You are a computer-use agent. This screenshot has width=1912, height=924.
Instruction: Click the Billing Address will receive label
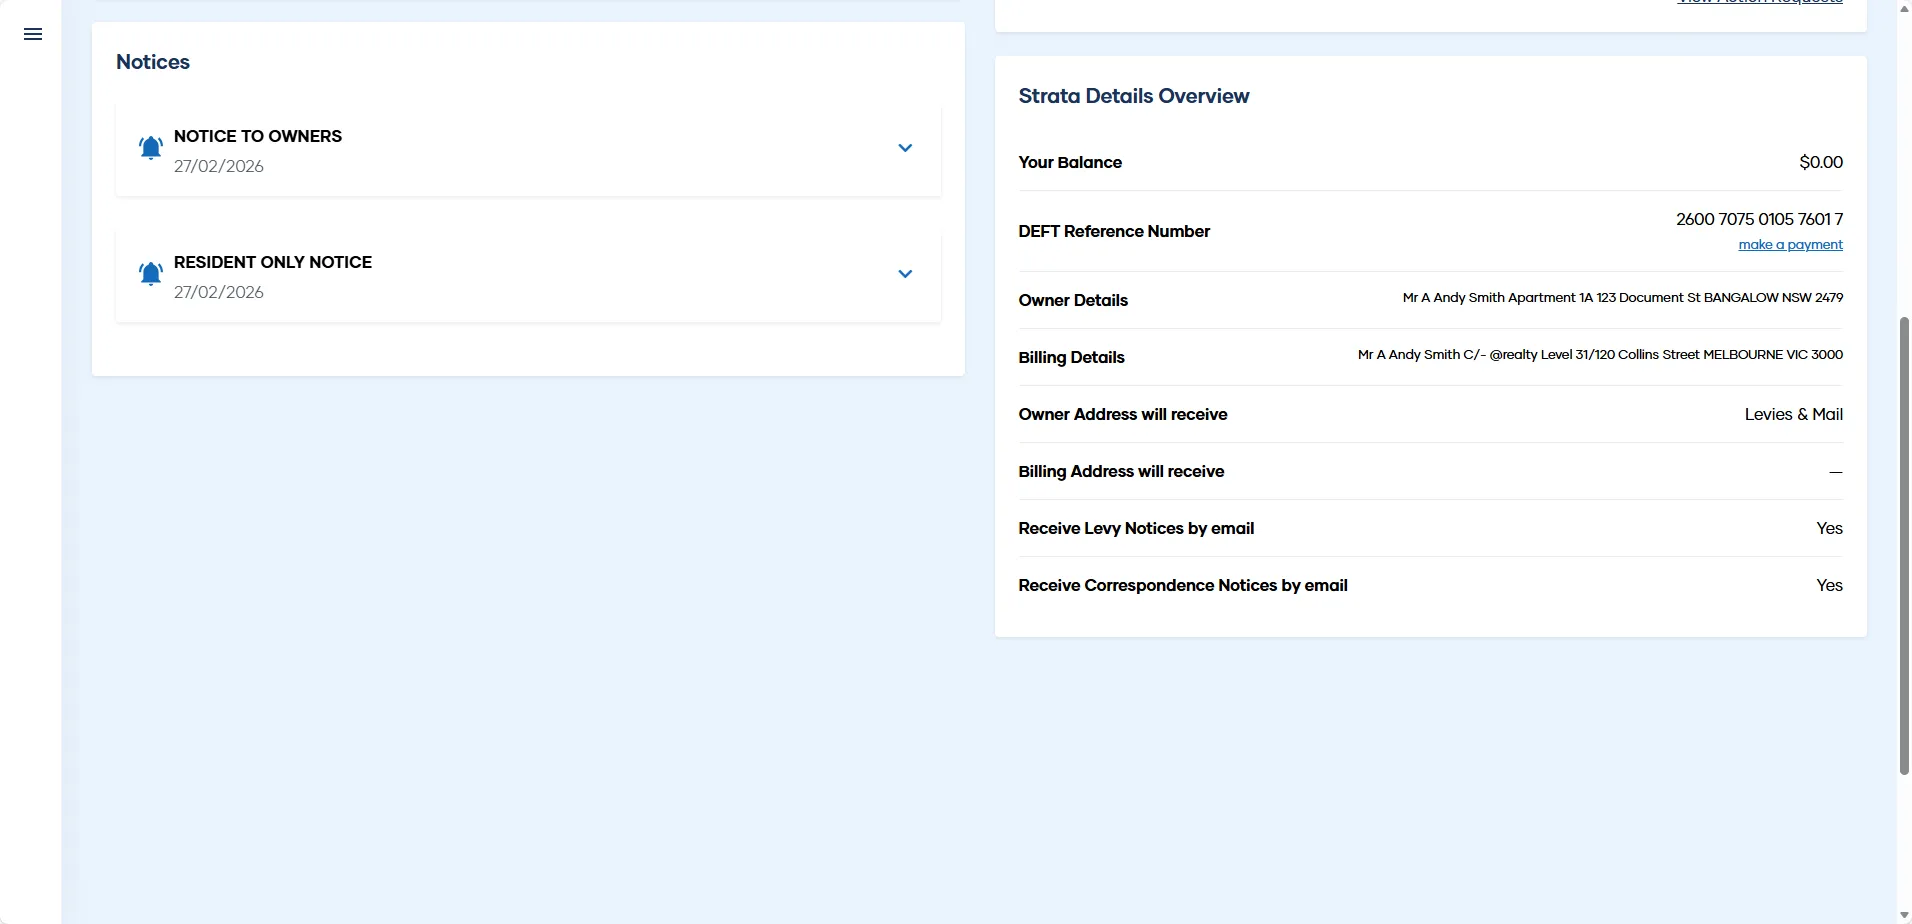click(x=1121, y=471)
